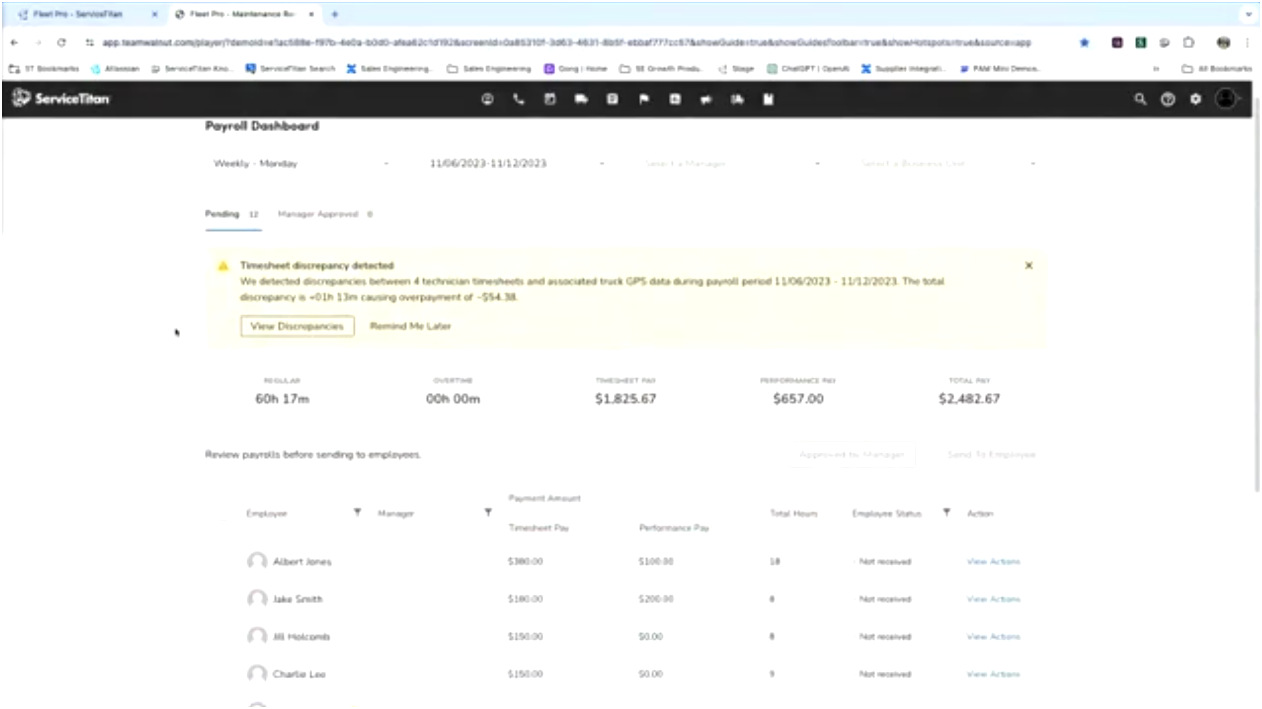Open ServiceTitan's global search magnifier

[1140, 99]
